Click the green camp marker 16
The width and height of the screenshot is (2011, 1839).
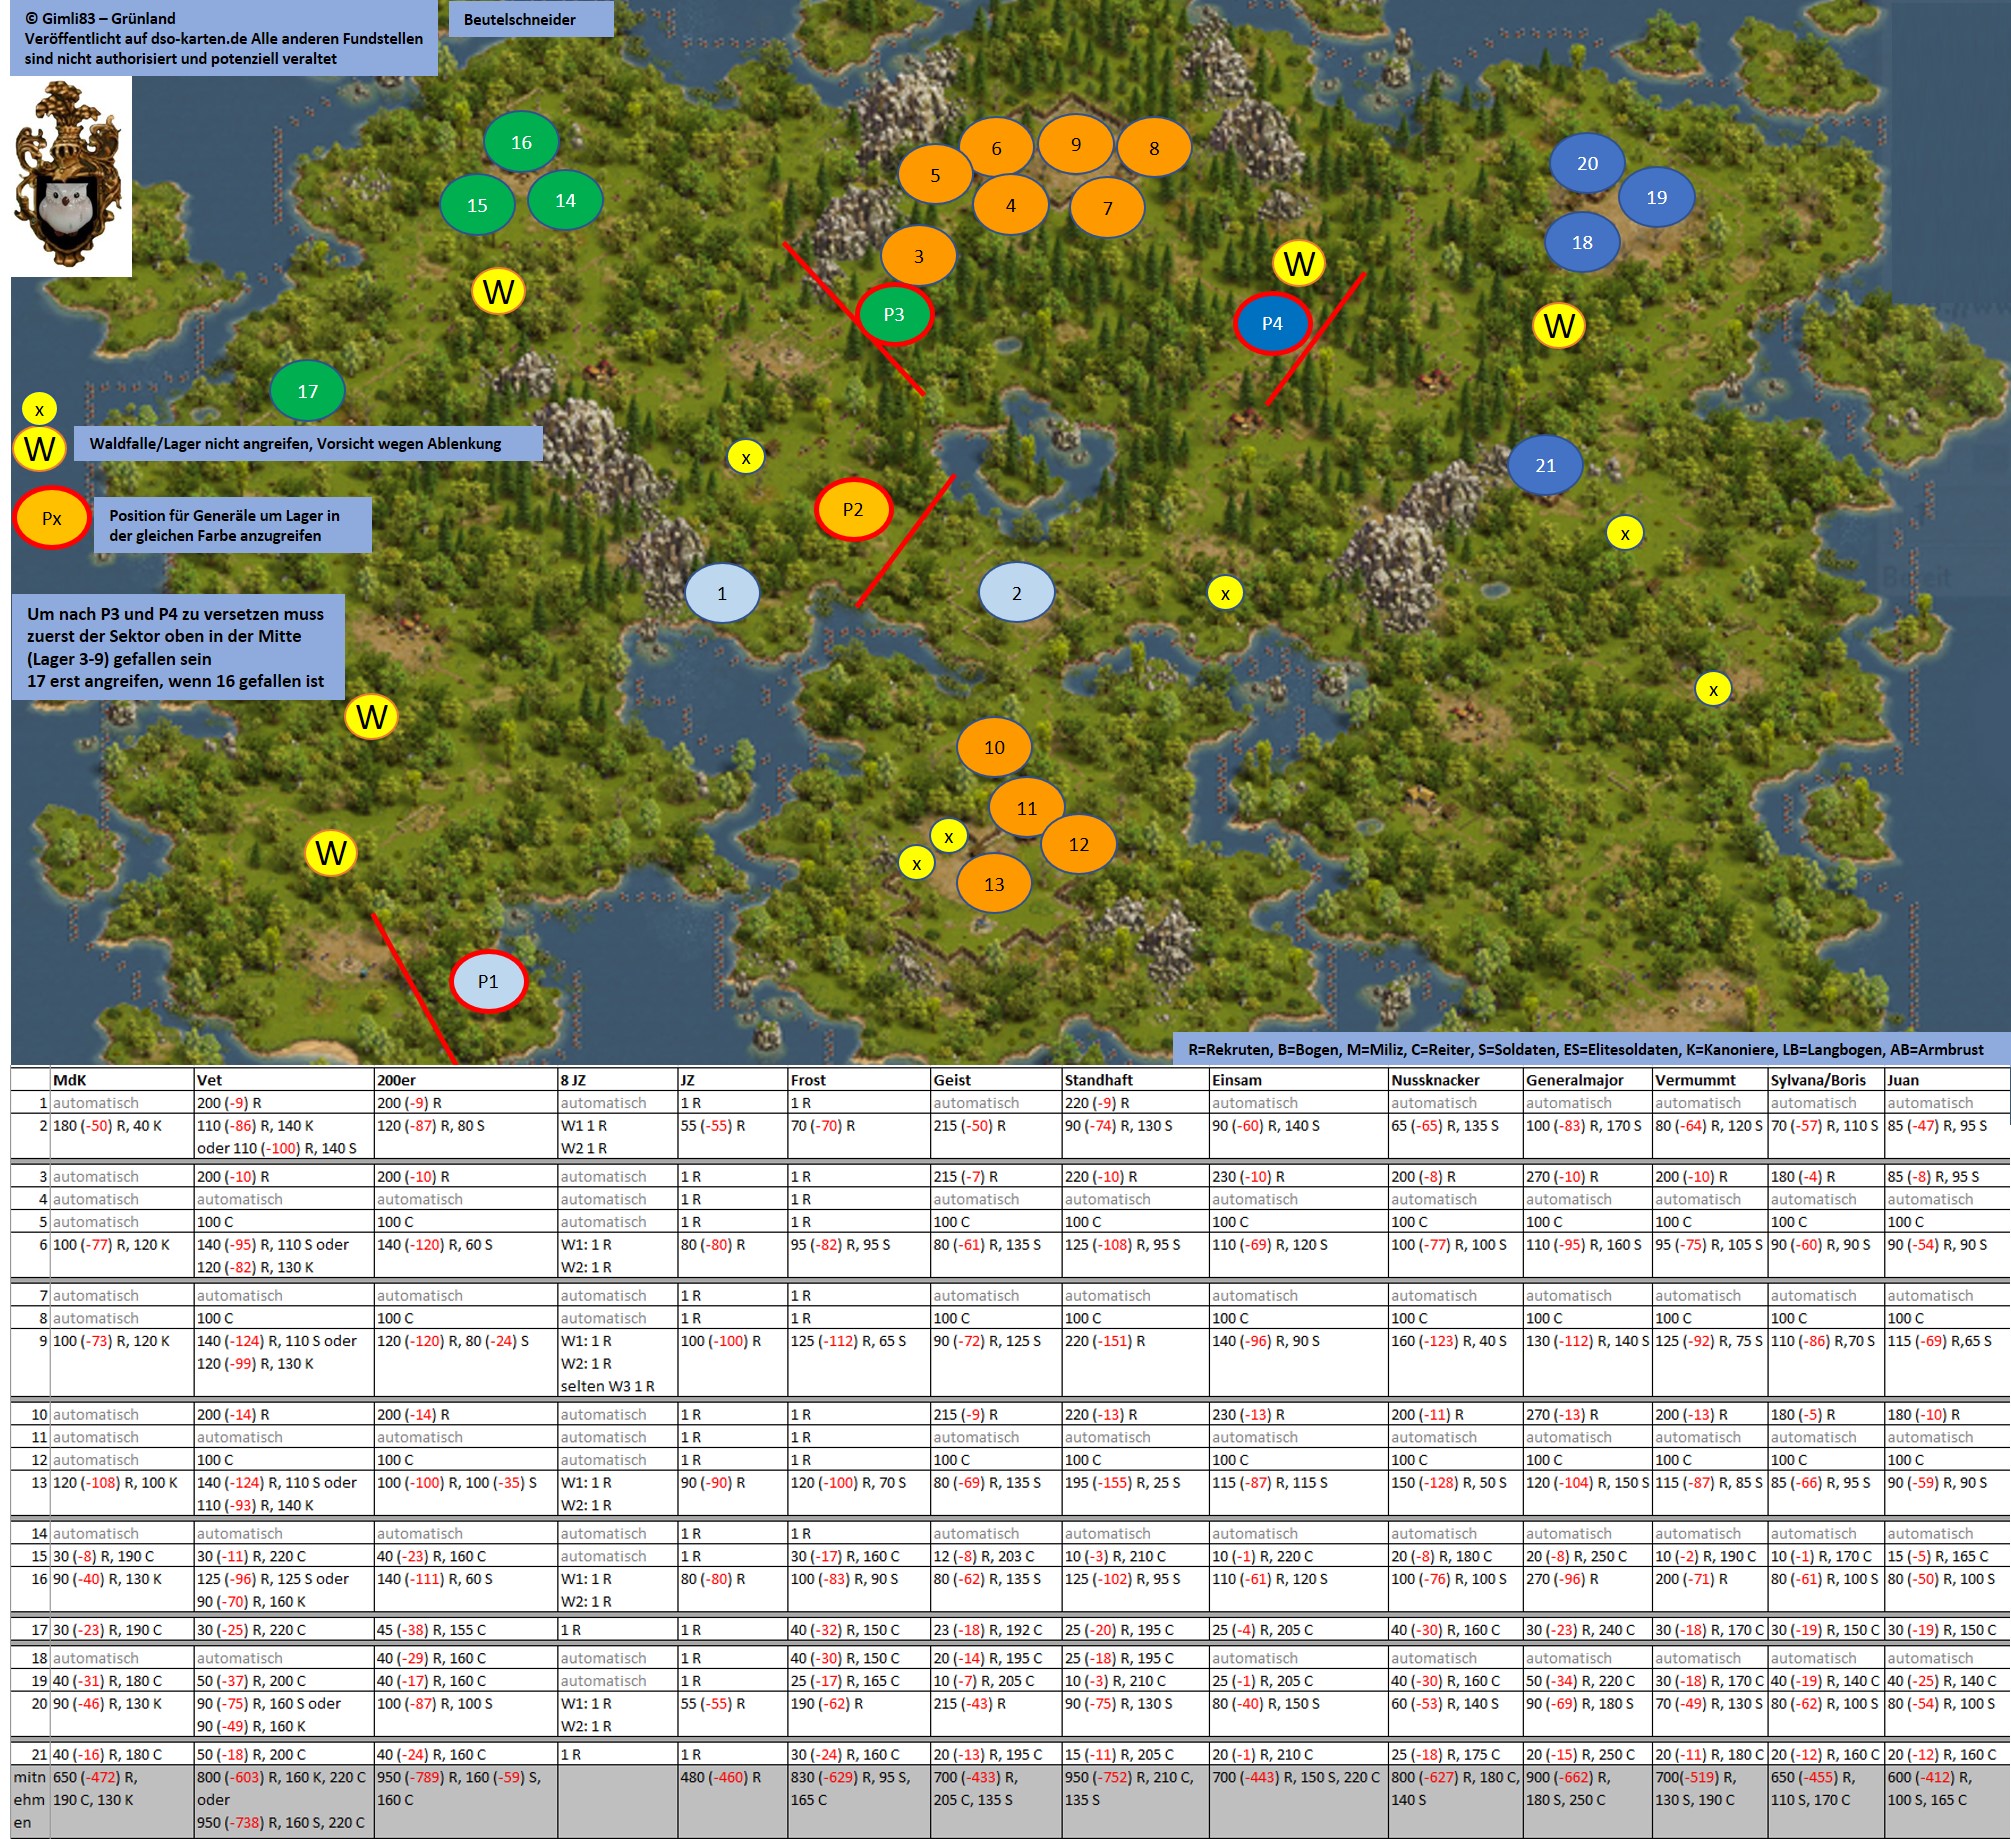(x=521, y=142)
